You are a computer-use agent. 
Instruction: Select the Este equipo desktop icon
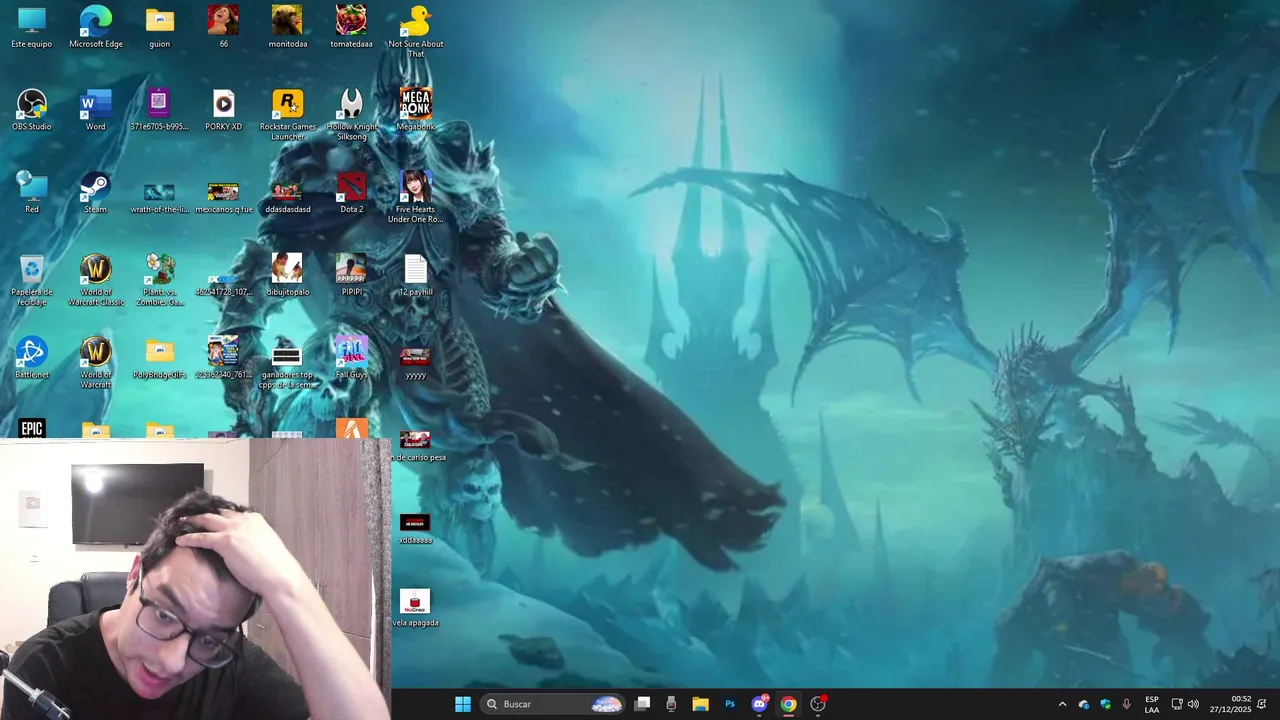coord(32,27)
